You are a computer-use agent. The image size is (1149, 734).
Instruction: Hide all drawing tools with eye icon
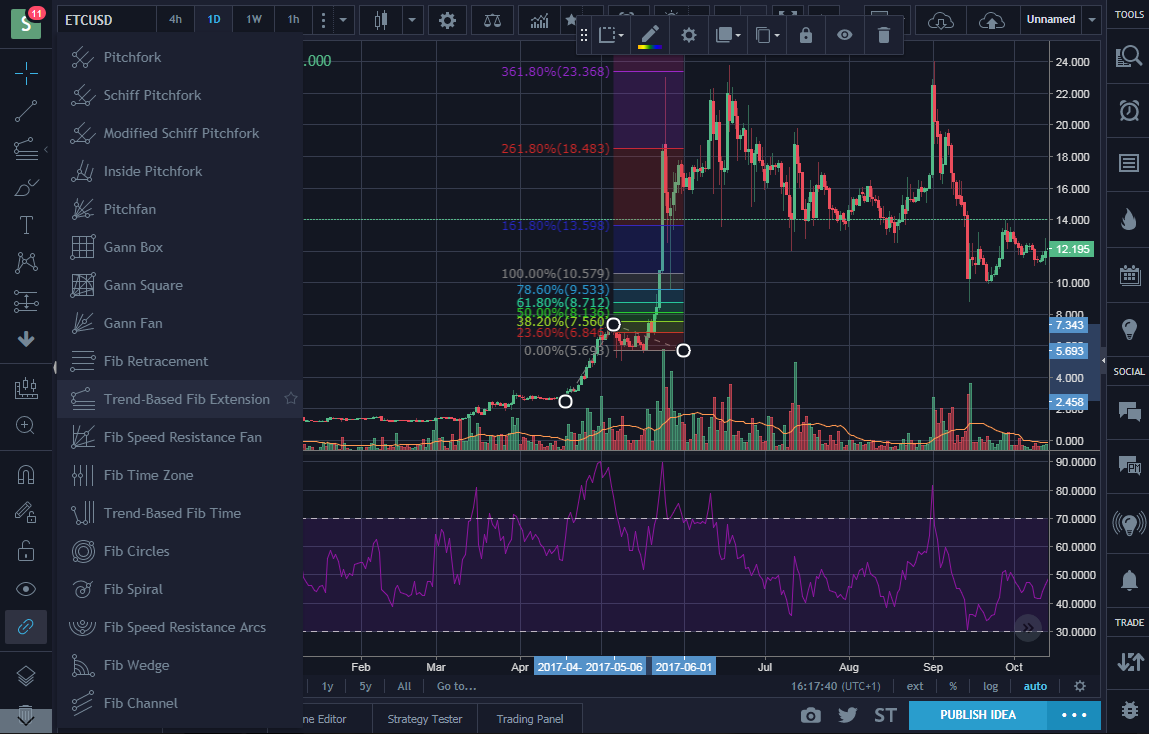(x=26, y=589)
